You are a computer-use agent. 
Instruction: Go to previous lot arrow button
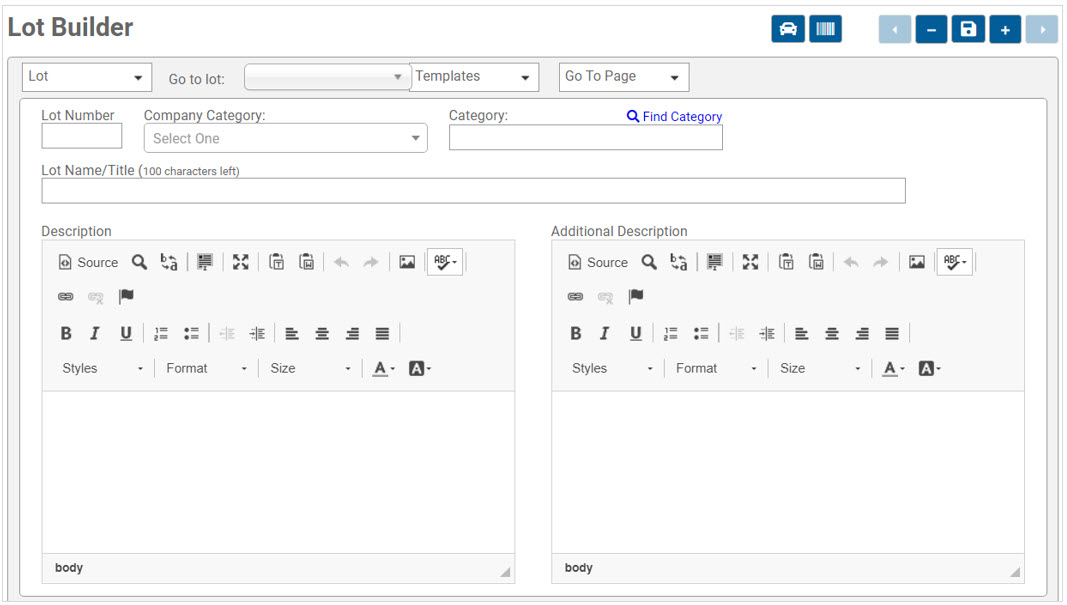click(894, 29)
